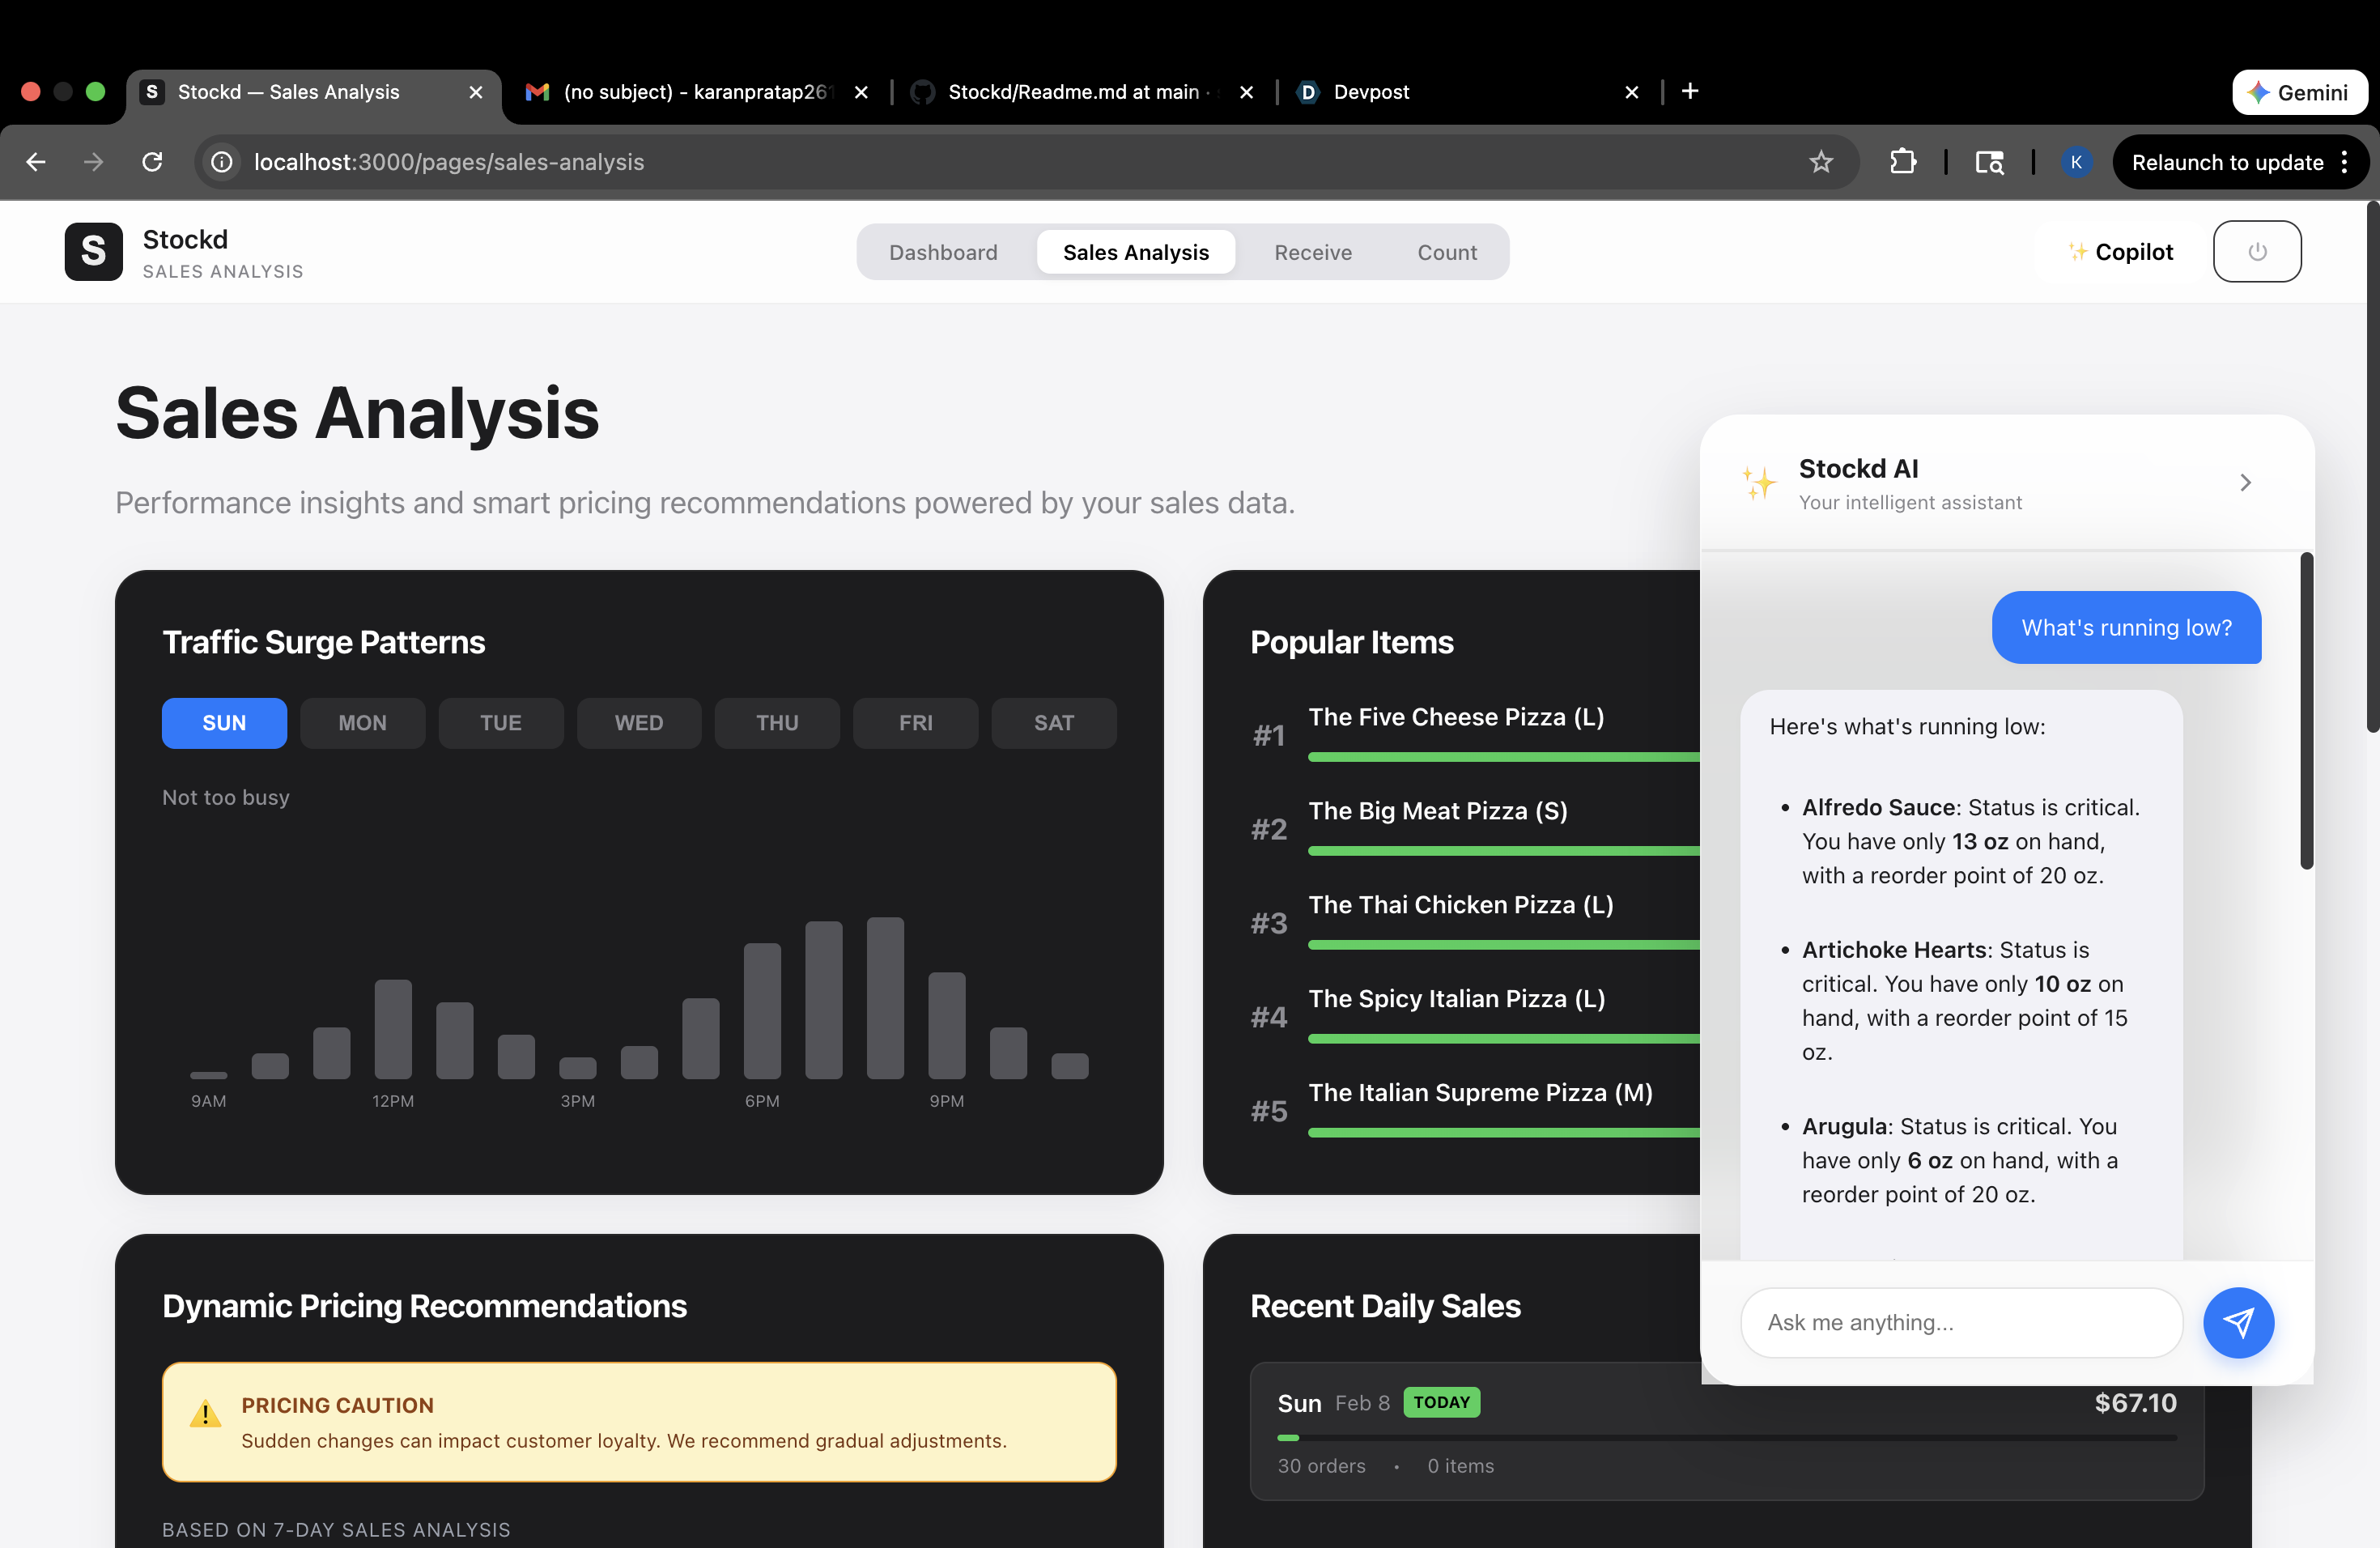This screenshot has width=2380, height=1548.
Task: Click the paper-plane send message button
Action: point(2237,1322)
